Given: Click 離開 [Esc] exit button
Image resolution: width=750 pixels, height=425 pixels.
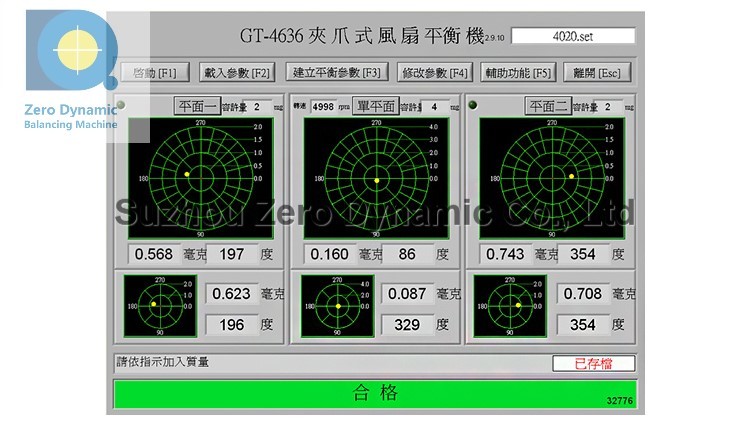Looking at the screenshot, I should tap(597, 73).
